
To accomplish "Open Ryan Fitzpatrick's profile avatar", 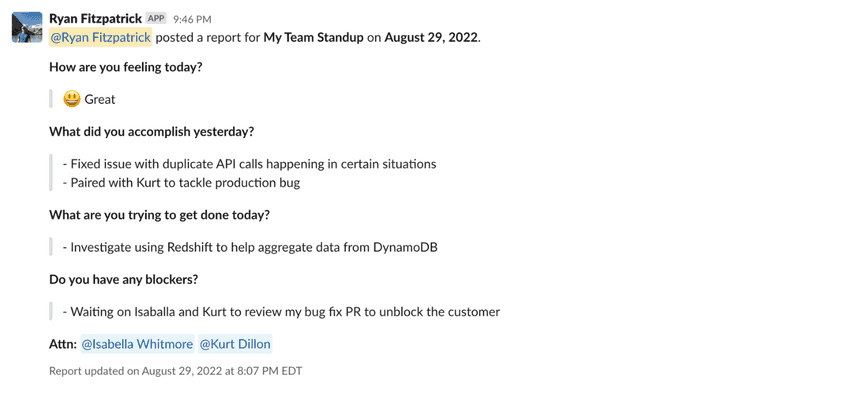I will [x=27, y=27].
